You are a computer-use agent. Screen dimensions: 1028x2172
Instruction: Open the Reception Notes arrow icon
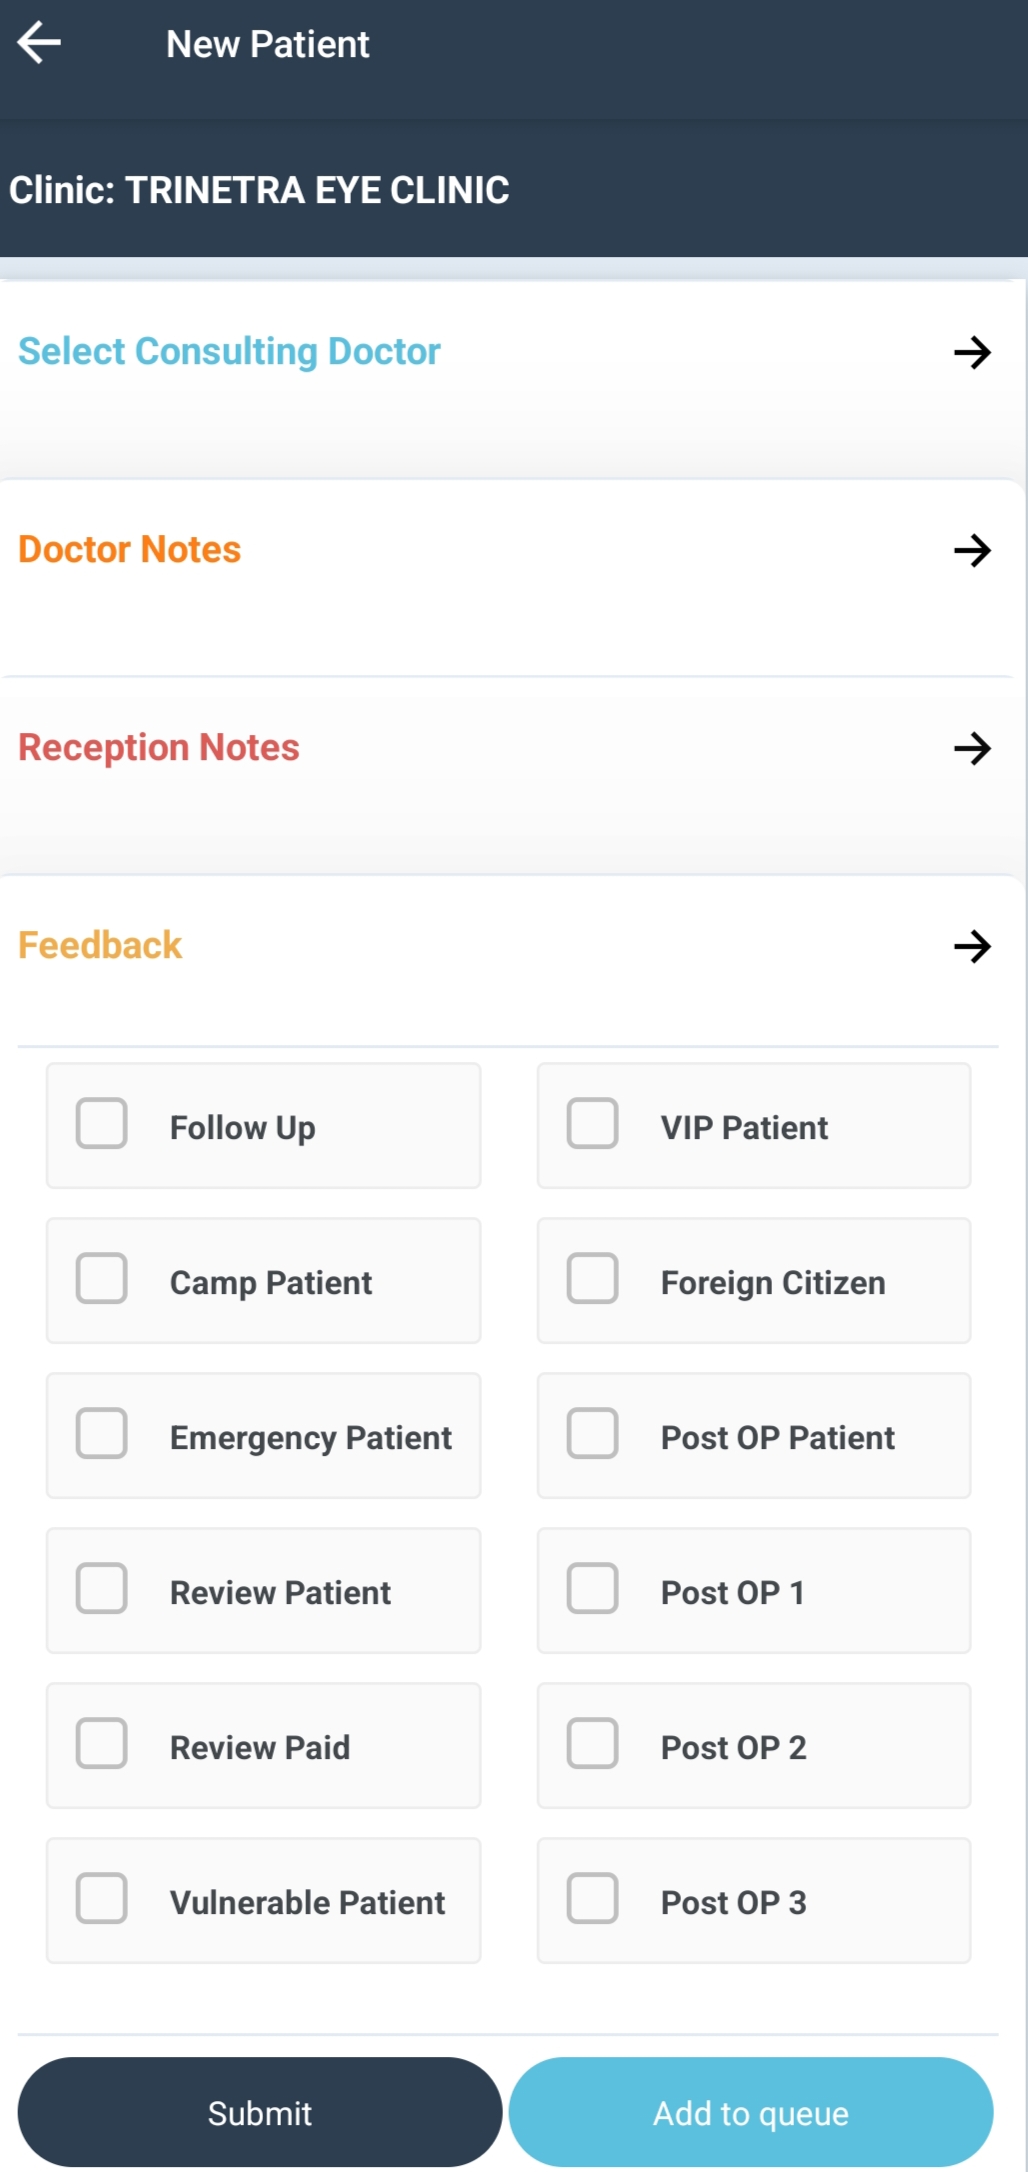click(971, 748)
